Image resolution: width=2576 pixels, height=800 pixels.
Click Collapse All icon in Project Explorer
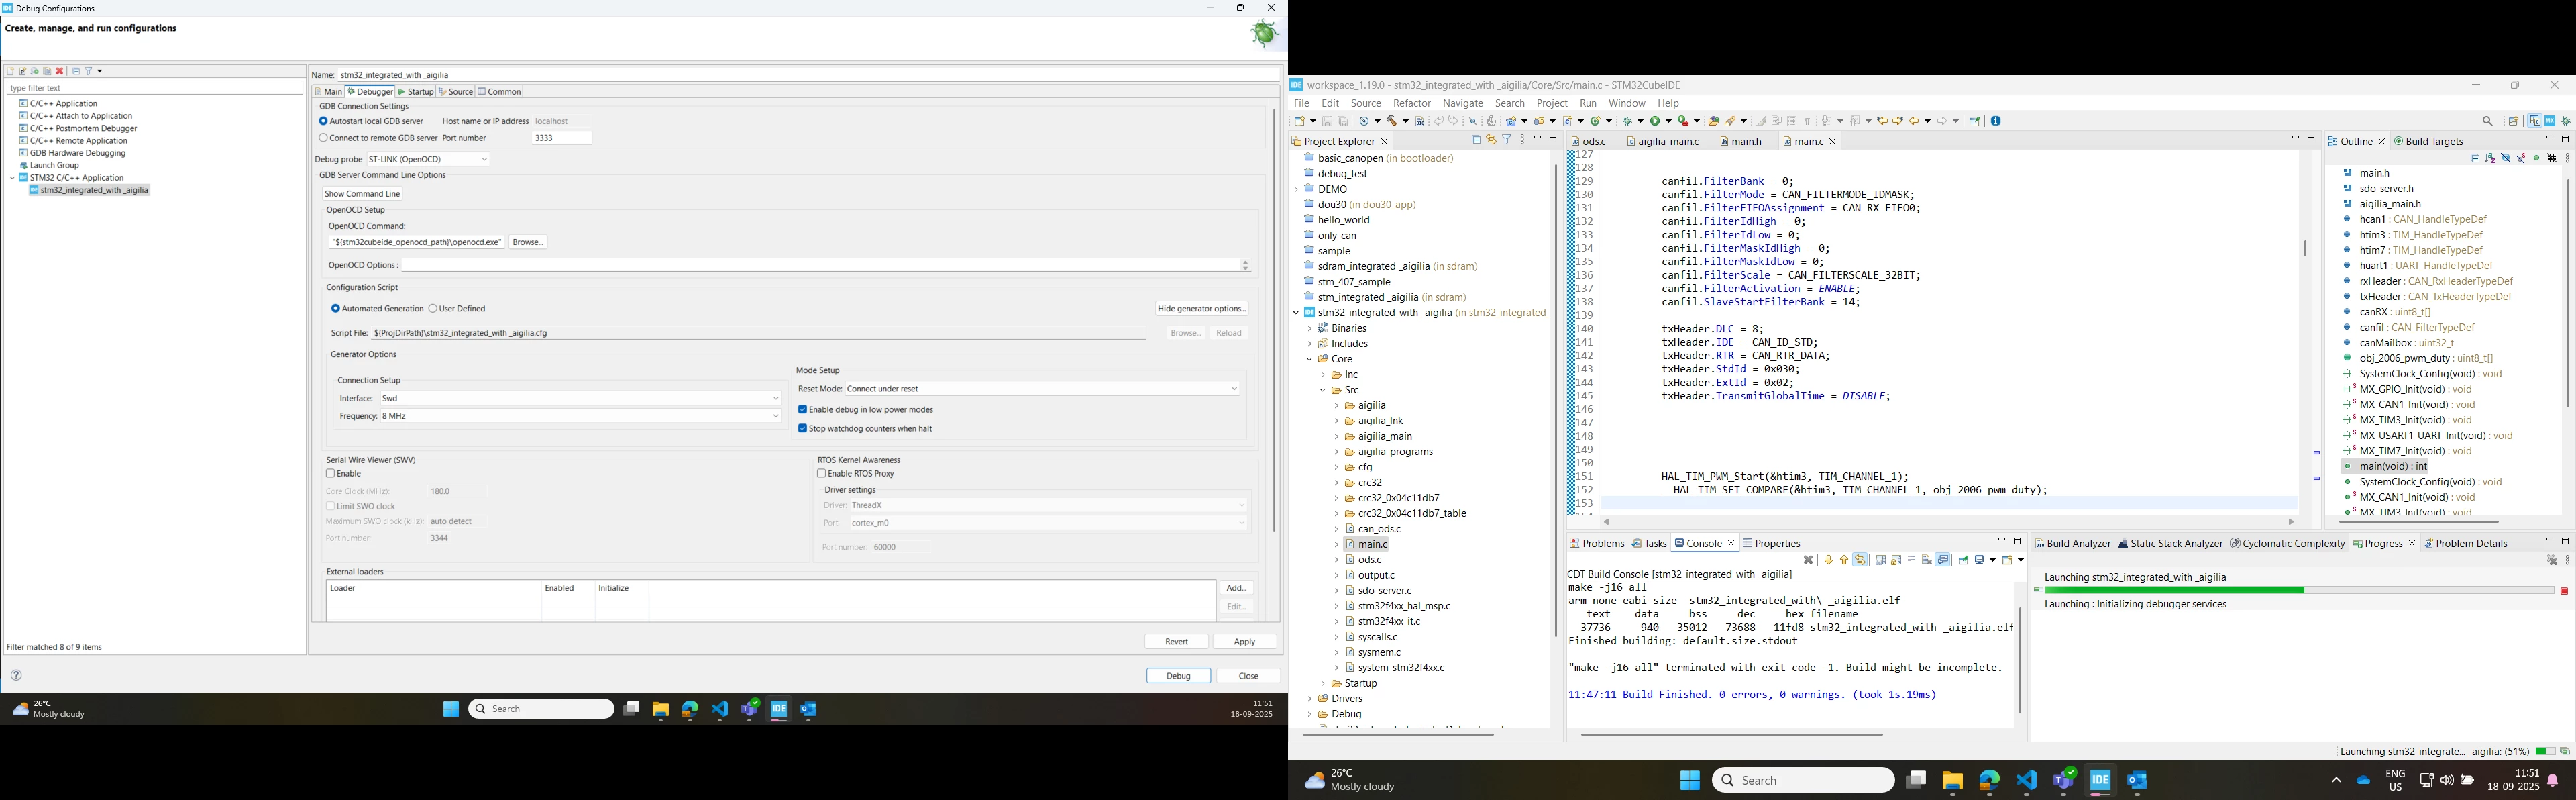tap(1476, 140)
